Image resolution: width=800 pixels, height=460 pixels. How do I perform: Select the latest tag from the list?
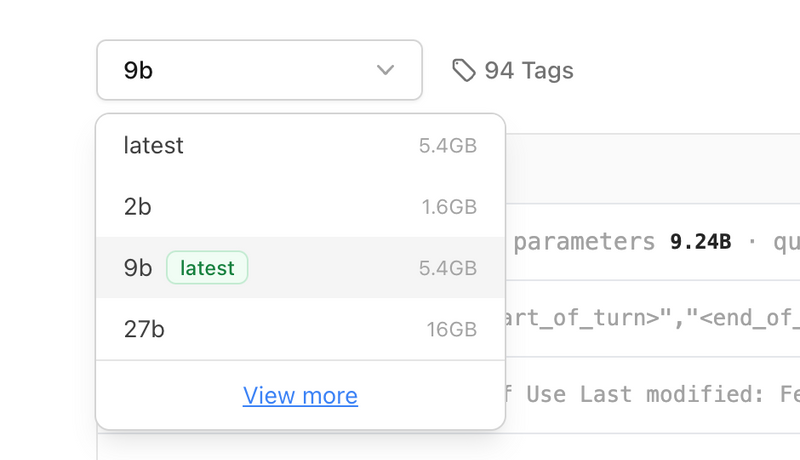[x=154, y=146]
